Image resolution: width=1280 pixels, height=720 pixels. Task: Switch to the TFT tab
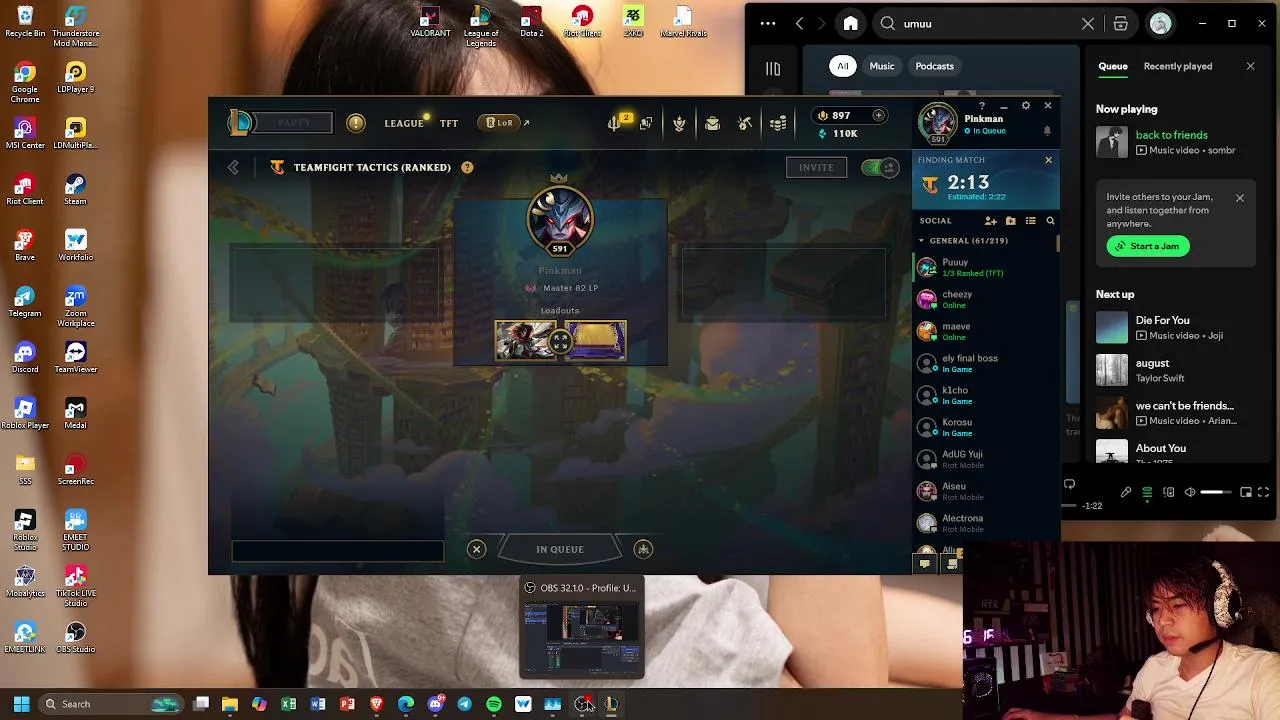[449, 123]
